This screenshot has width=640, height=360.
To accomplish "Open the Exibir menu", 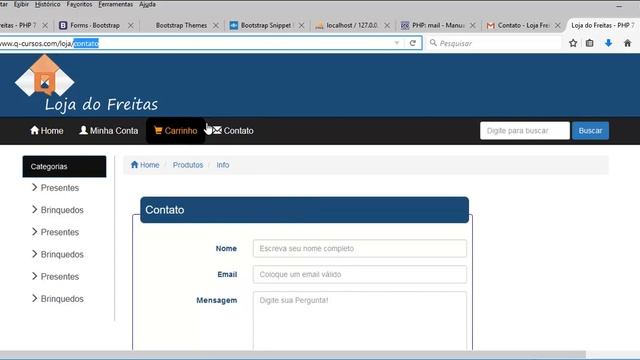I will tap(21, 4).
